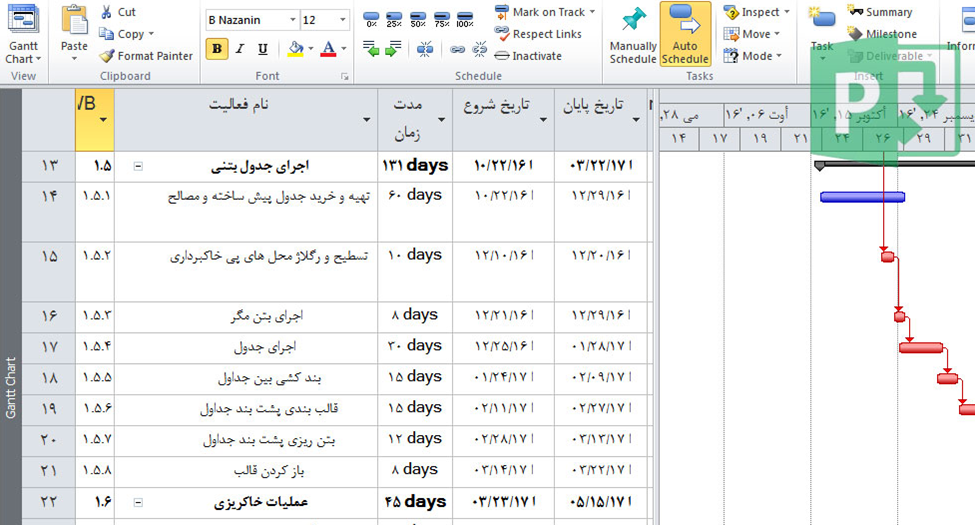
Task: Open the Mark on Track dropdown arrow
Action: (x=593, y=12)
